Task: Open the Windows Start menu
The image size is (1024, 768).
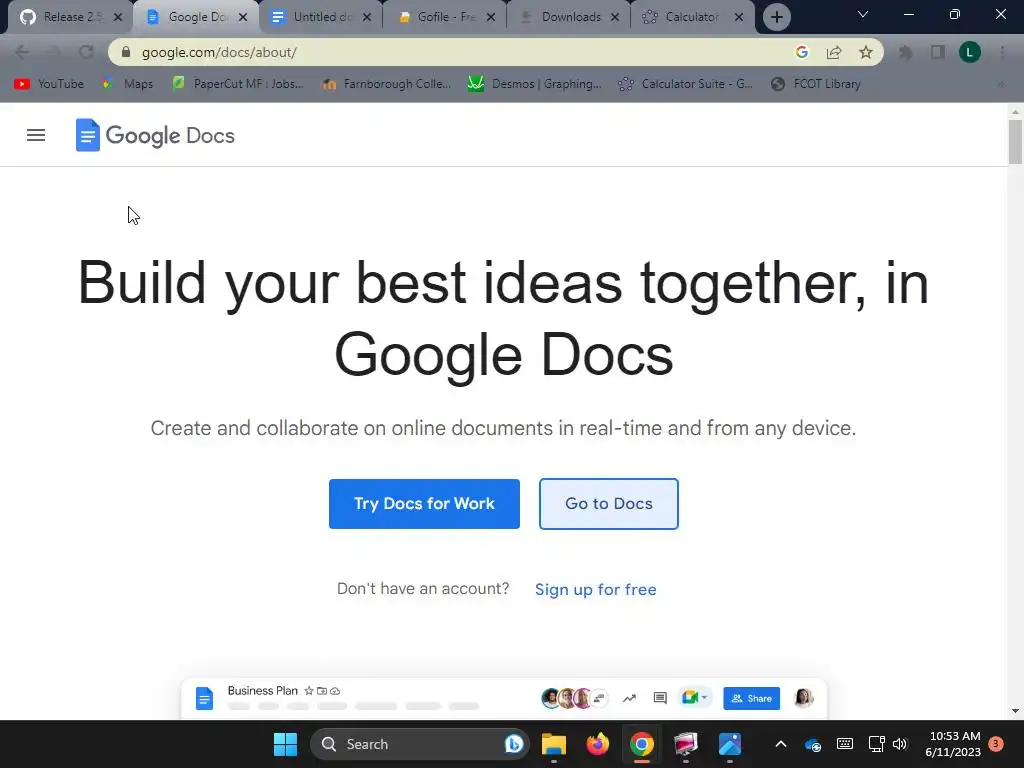Action: click(285, 744)
